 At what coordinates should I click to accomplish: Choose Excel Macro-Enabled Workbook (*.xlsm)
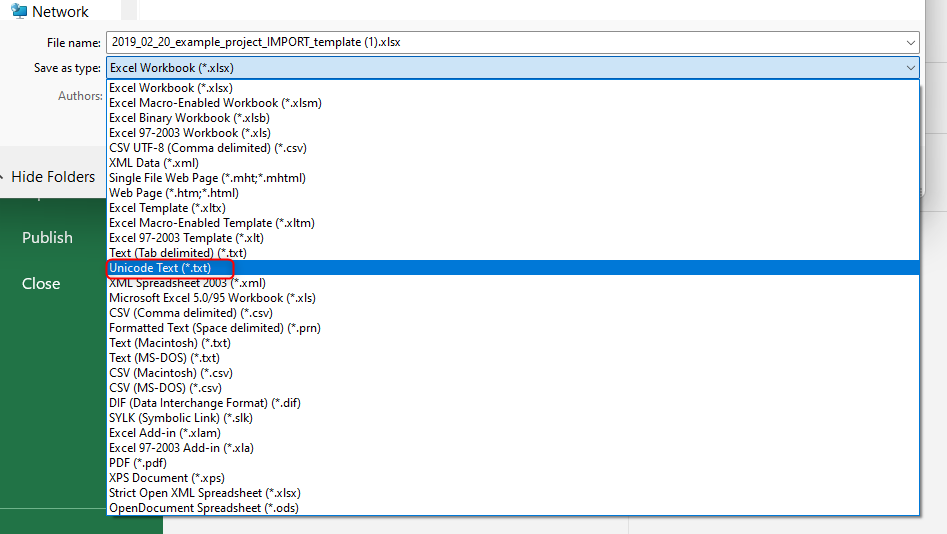(x=215, y=103)
